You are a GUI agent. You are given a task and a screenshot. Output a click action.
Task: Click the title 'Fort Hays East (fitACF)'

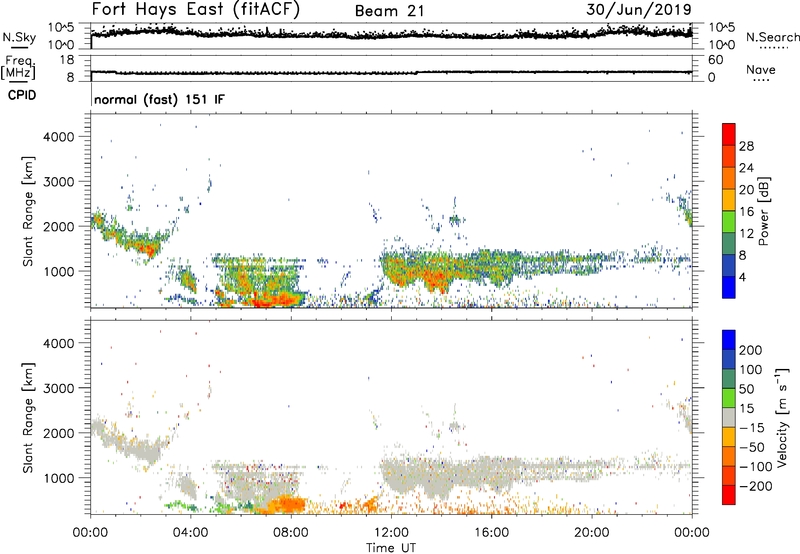195,9
